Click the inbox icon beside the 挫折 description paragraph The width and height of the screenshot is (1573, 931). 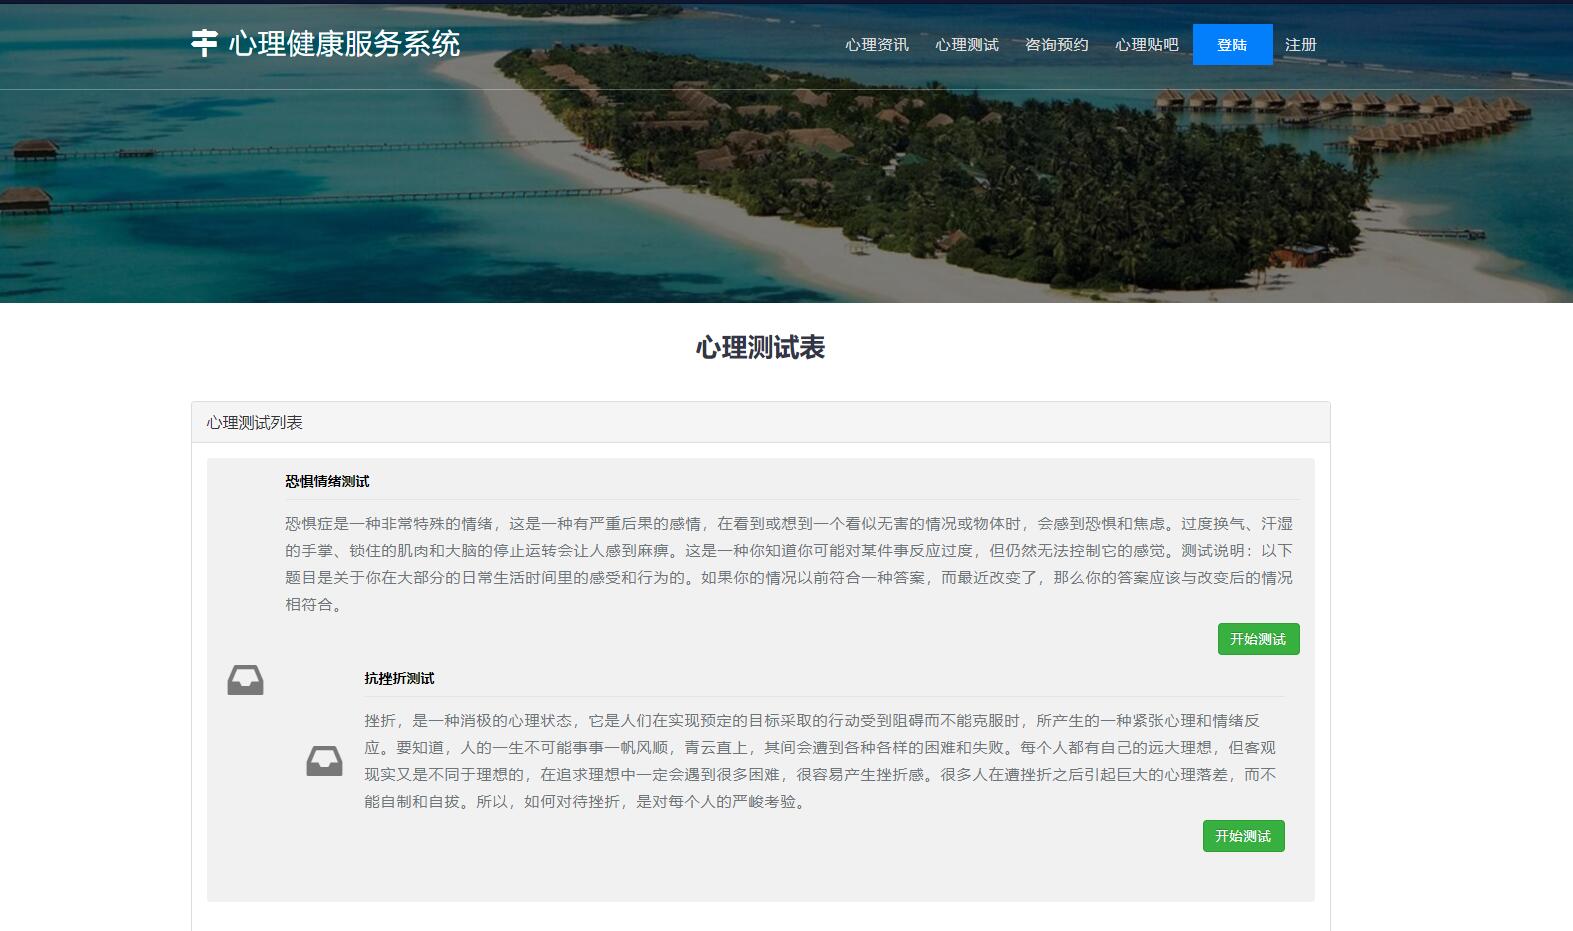coord(324,761)
